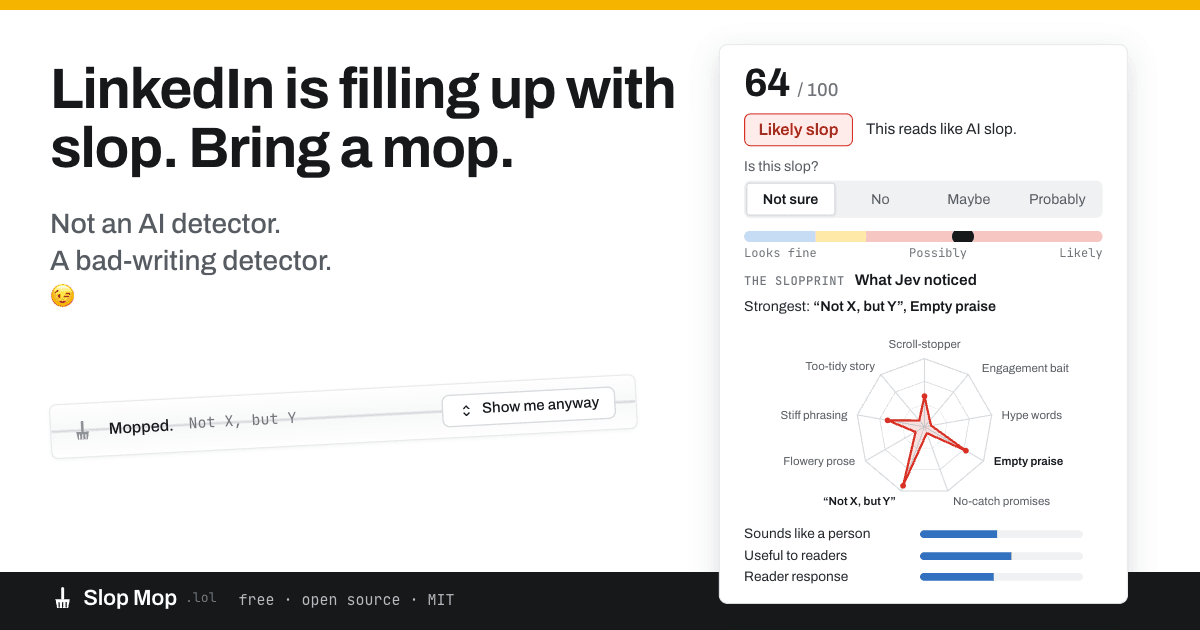The image size is (1200, 630).
Task: Click This reads like AI slop. text
Action: [941, 129]
